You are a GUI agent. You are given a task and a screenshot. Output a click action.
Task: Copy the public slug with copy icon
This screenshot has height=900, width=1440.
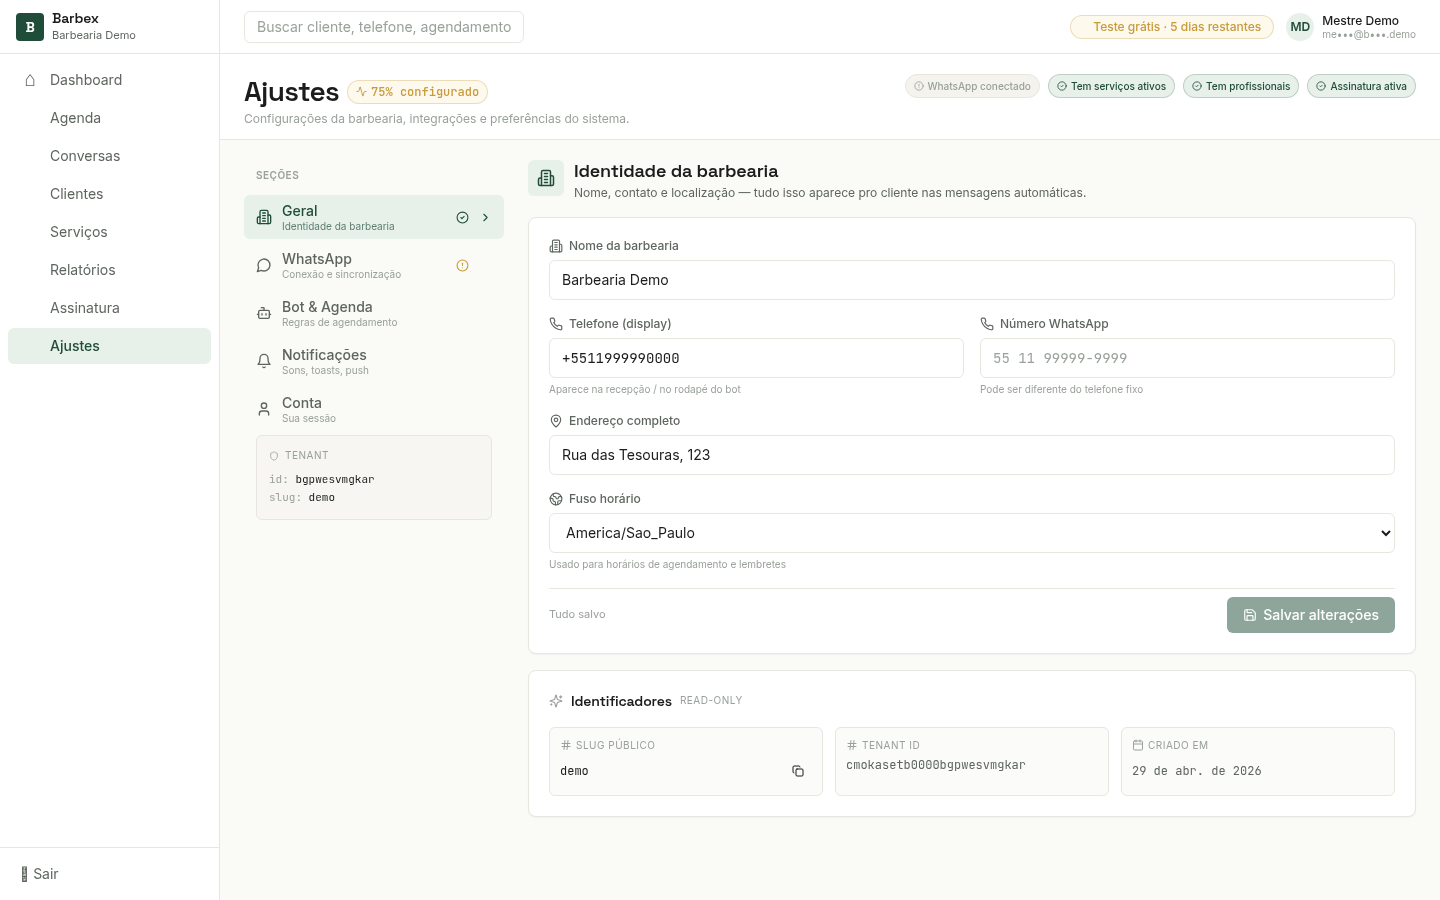tap(798, 771)
